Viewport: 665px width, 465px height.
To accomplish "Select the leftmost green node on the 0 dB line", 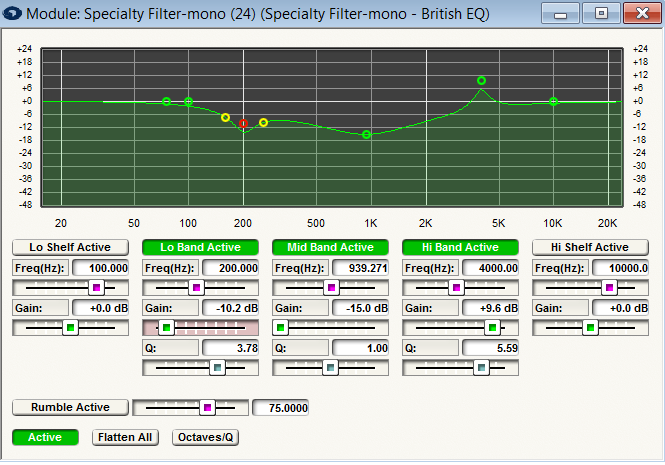I will click(x=167, y=101).
